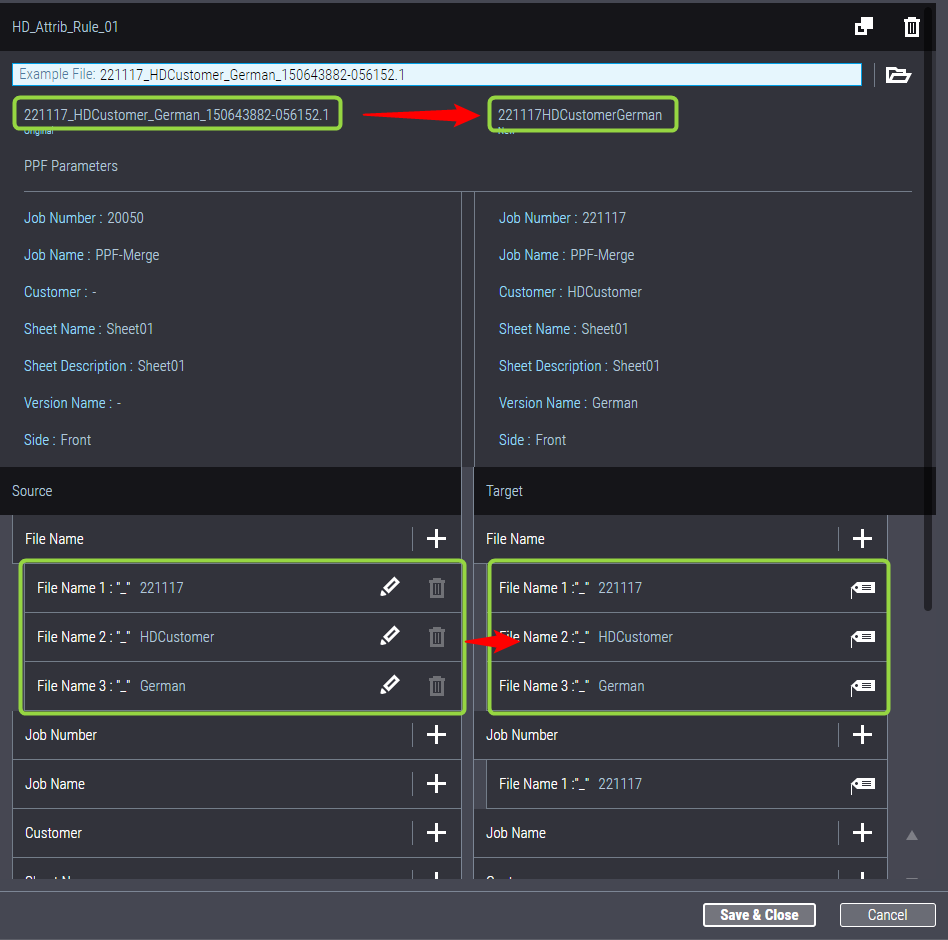The width and height of the screenshot is (948, 940).
Task: Edit source File Name 1 with pencil icon
Action: [390, 588]
